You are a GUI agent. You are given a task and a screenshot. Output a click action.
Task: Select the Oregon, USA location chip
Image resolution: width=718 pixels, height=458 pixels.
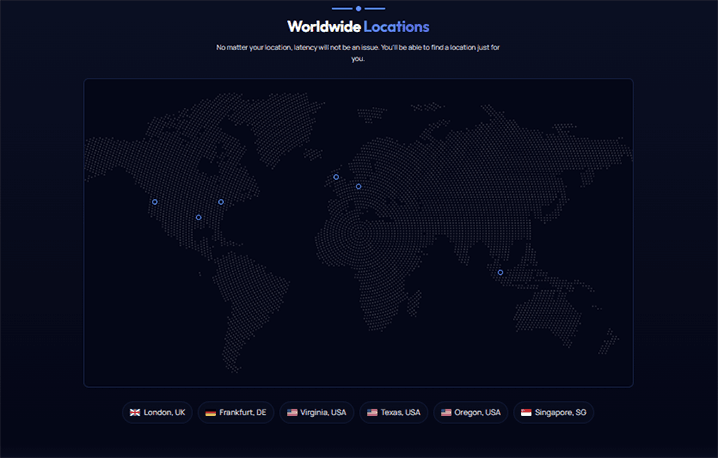pos(471,413)
